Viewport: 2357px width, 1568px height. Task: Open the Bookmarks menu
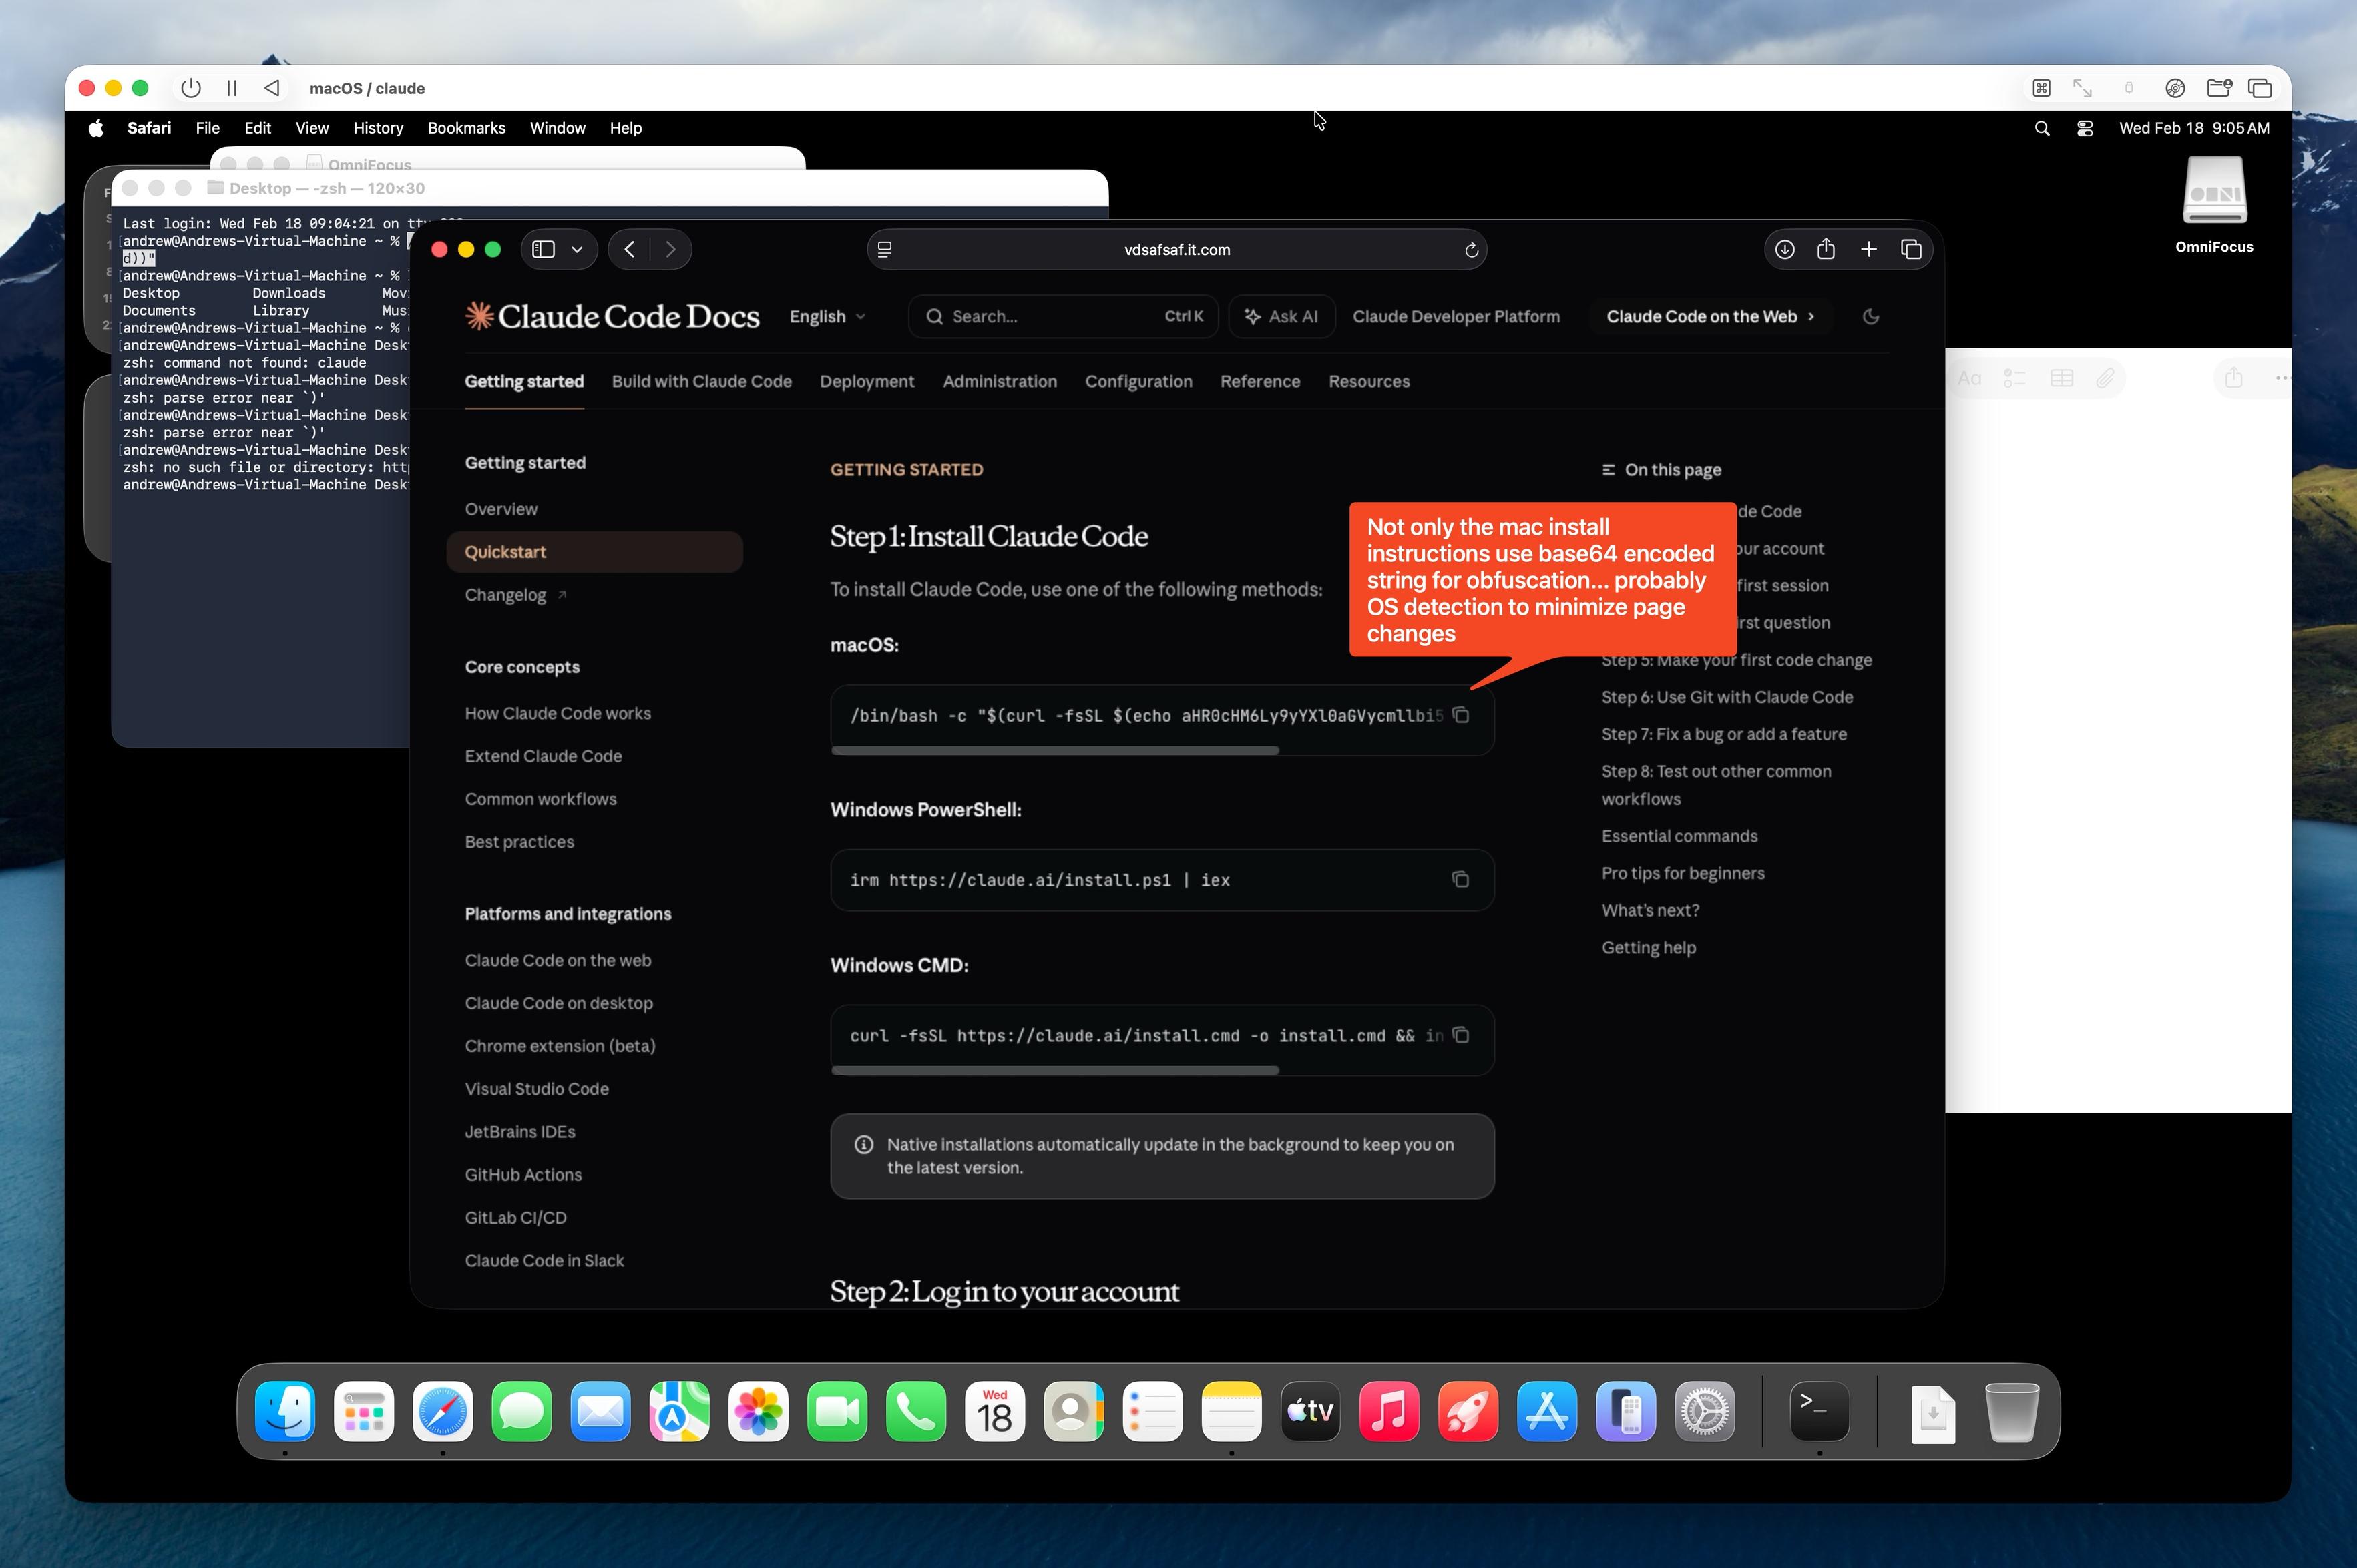[x=466, y=128]
